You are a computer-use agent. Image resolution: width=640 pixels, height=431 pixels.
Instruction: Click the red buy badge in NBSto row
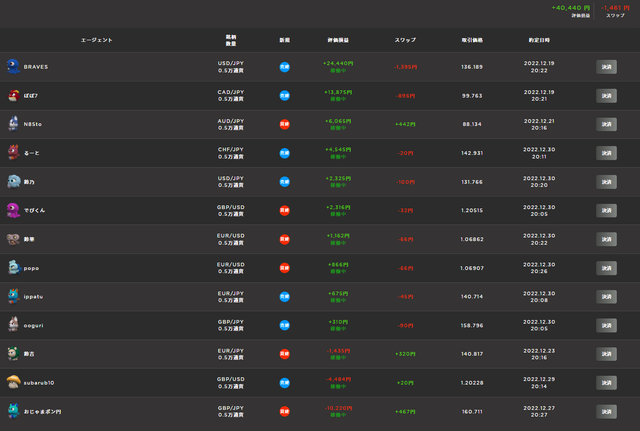[x=284, y=124]
